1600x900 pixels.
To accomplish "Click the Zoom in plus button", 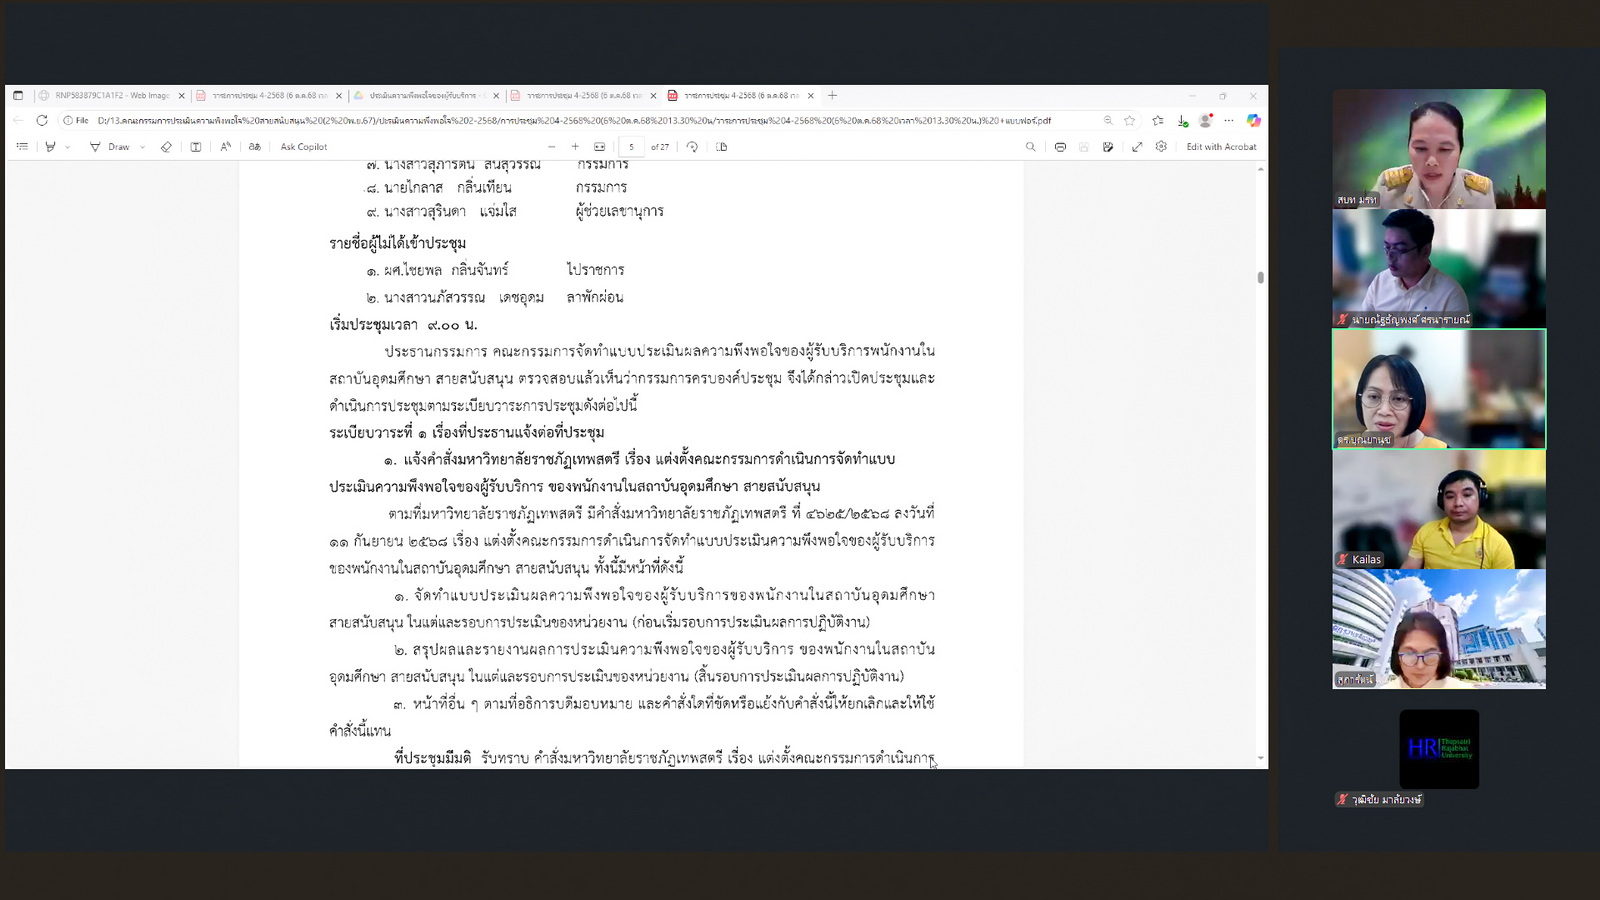I will [x=575, y=147].
